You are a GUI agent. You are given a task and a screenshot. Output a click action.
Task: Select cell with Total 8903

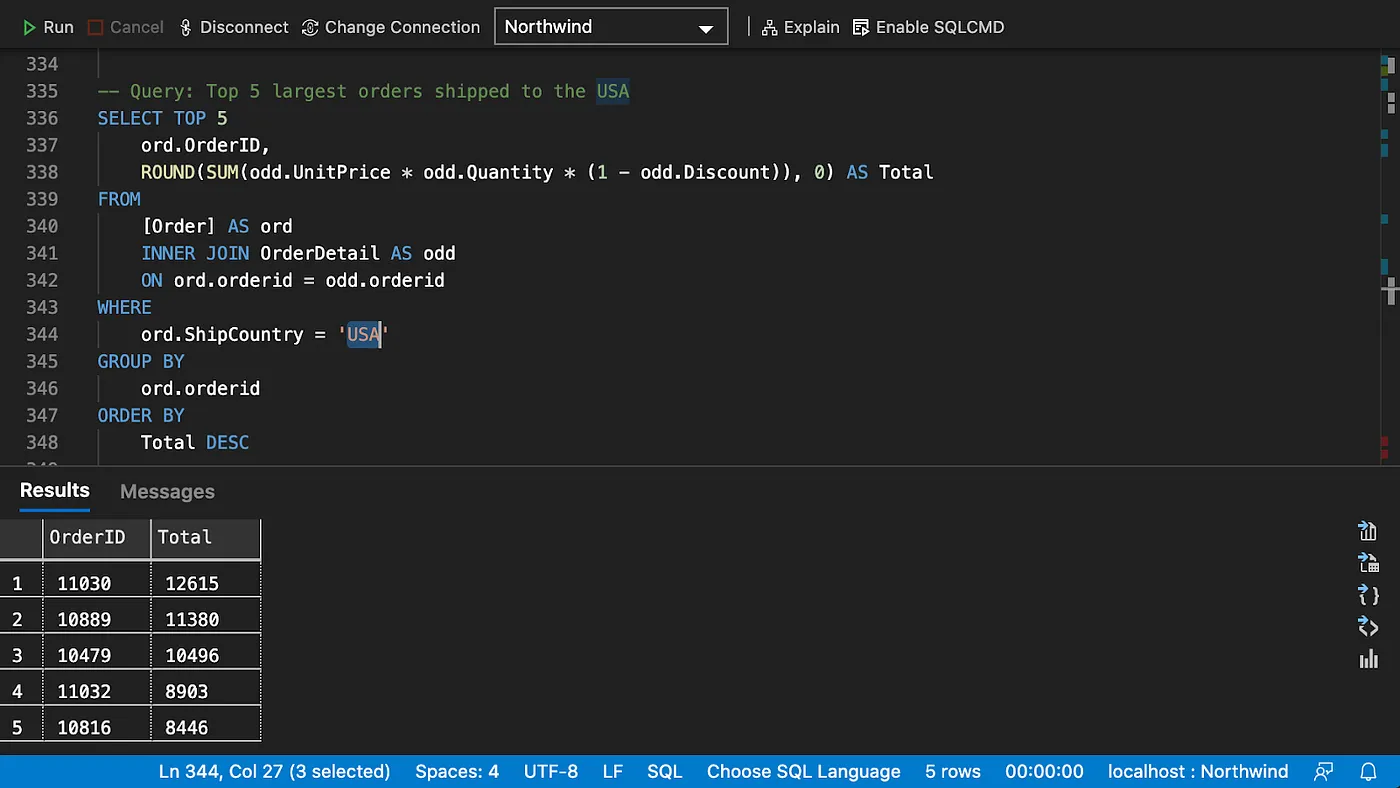point(206,691)
